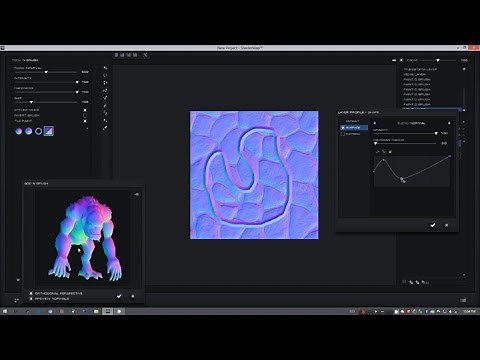
Task: Toggle Preview Normals checkbox
Action: [x=31, y=299]
